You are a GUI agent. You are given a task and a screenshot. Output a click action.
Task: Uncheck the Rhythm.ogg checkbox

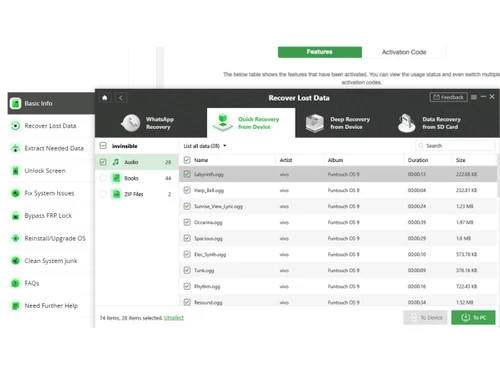187,286
